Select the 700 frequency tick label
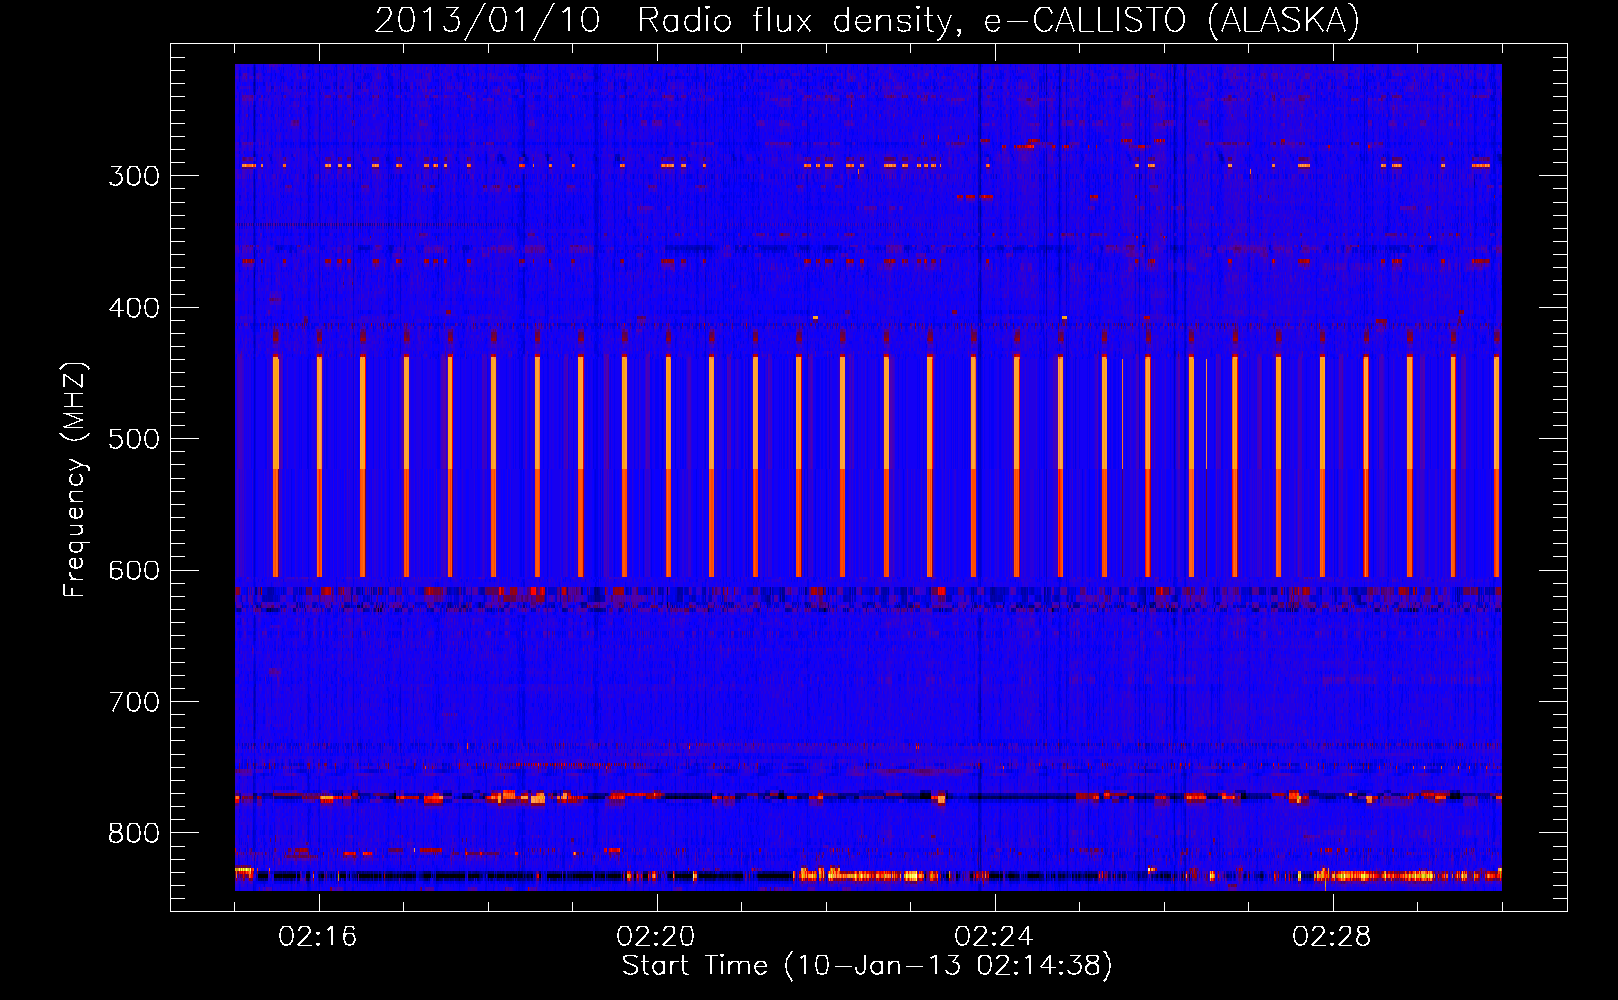The width and height of the screenshot is (1618, 1000). 134,702
